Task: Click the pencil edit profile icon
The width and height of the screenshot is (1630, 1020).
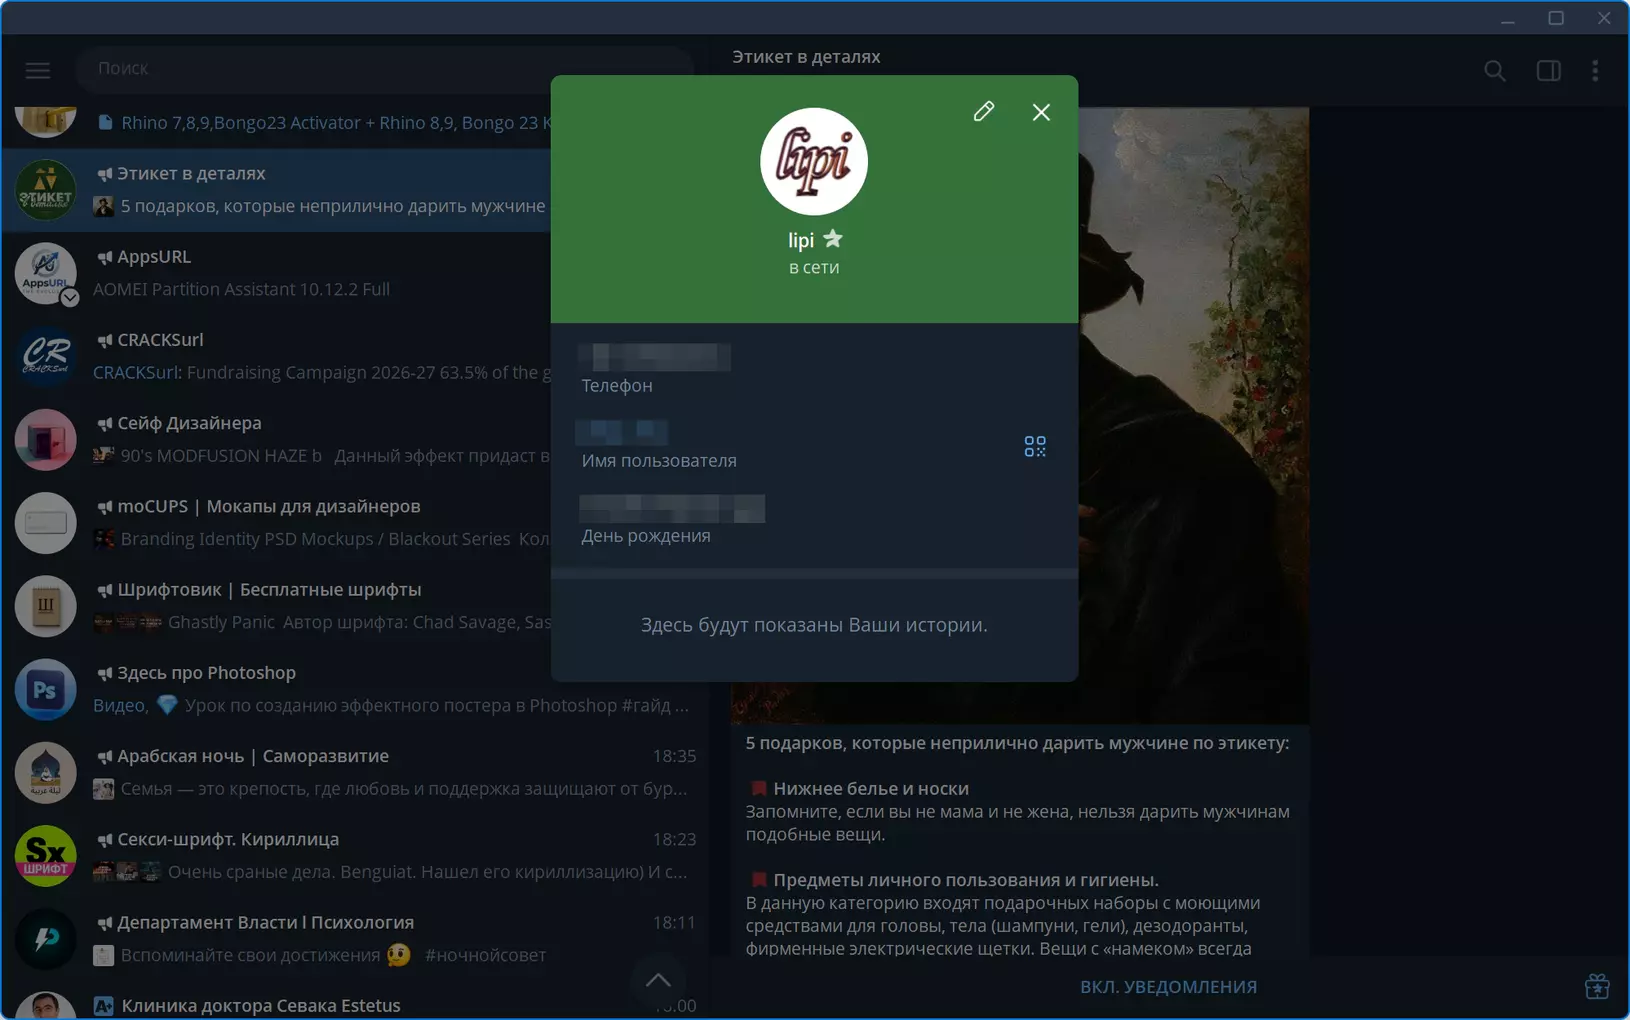Action: pyautogui.click(x=984, y=111)
